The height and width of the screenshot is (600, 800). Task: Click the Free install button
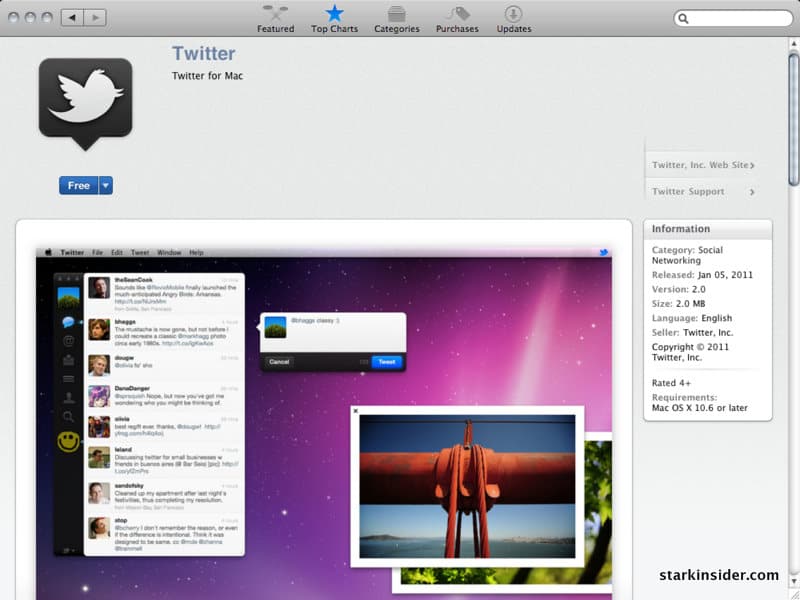[x=78, y=185]
